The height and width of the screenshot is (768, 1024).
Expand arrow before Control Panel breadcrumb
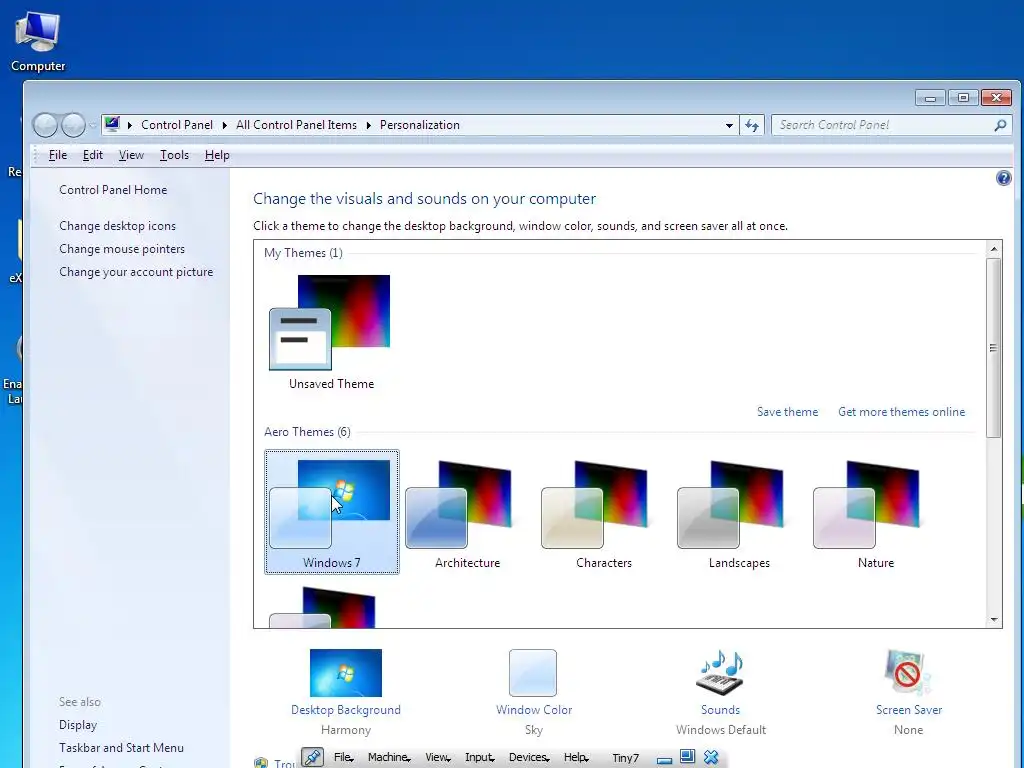(x=129, y=125)
